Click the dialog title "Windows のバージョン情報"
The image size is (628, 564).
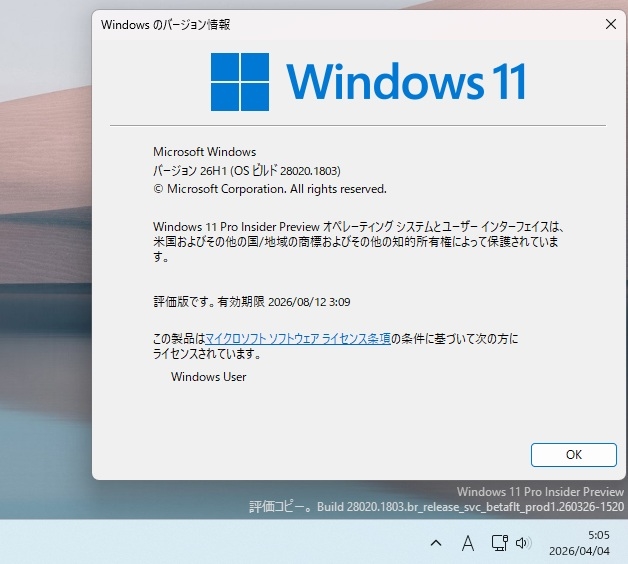tap(165, 24)
